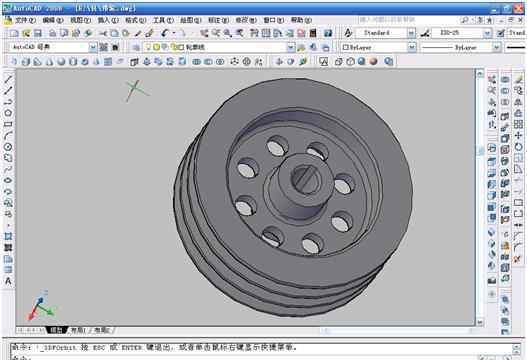Select the Line drawing tool
This screenshot has width=527, height=360.
click(8, 79)
